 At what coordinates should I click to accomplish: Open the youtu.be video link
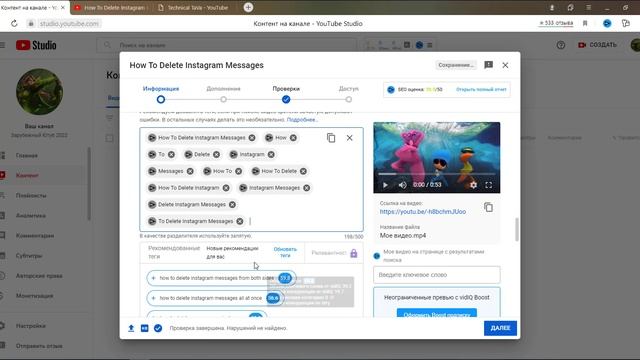[x=422, y=211]
